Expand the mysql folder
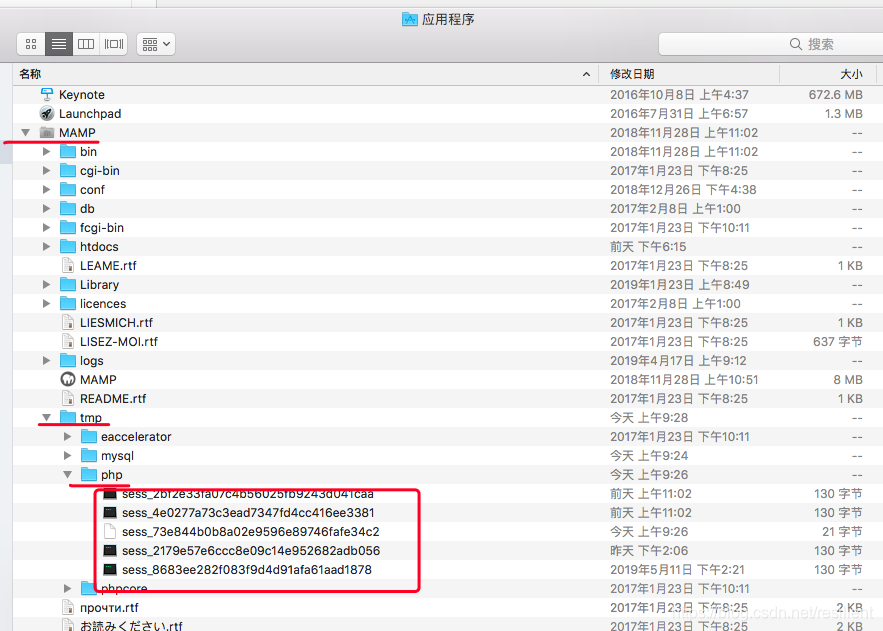This screenshot has height=631, width=883. click(68, 456)
